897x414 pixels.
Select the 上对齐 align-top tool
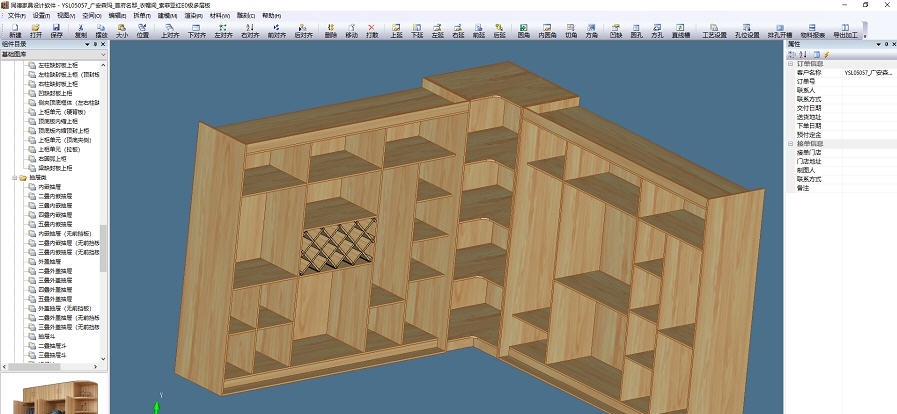[x=170, y=30]
